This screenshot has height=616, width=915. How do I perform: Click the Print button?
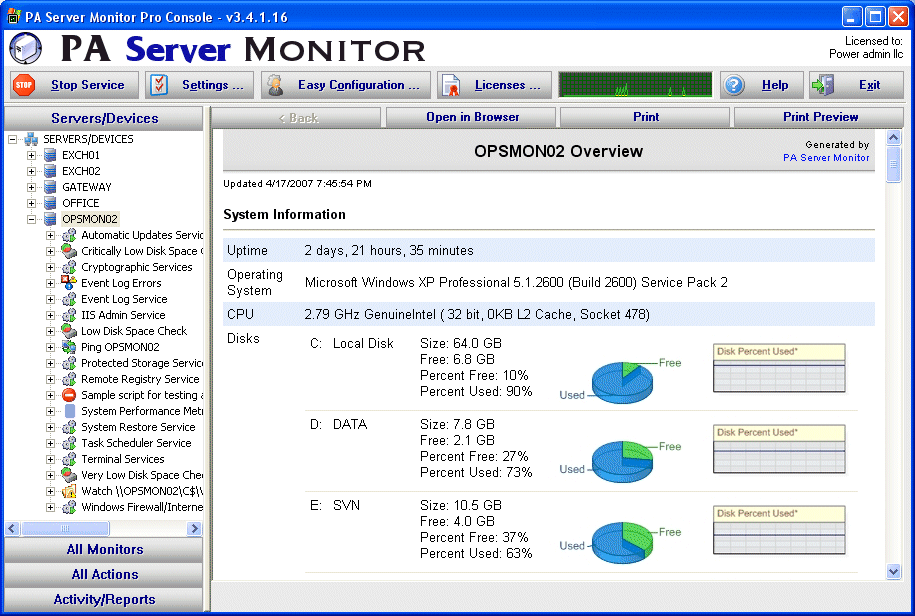pyautogui.click(x=645, y=117)
